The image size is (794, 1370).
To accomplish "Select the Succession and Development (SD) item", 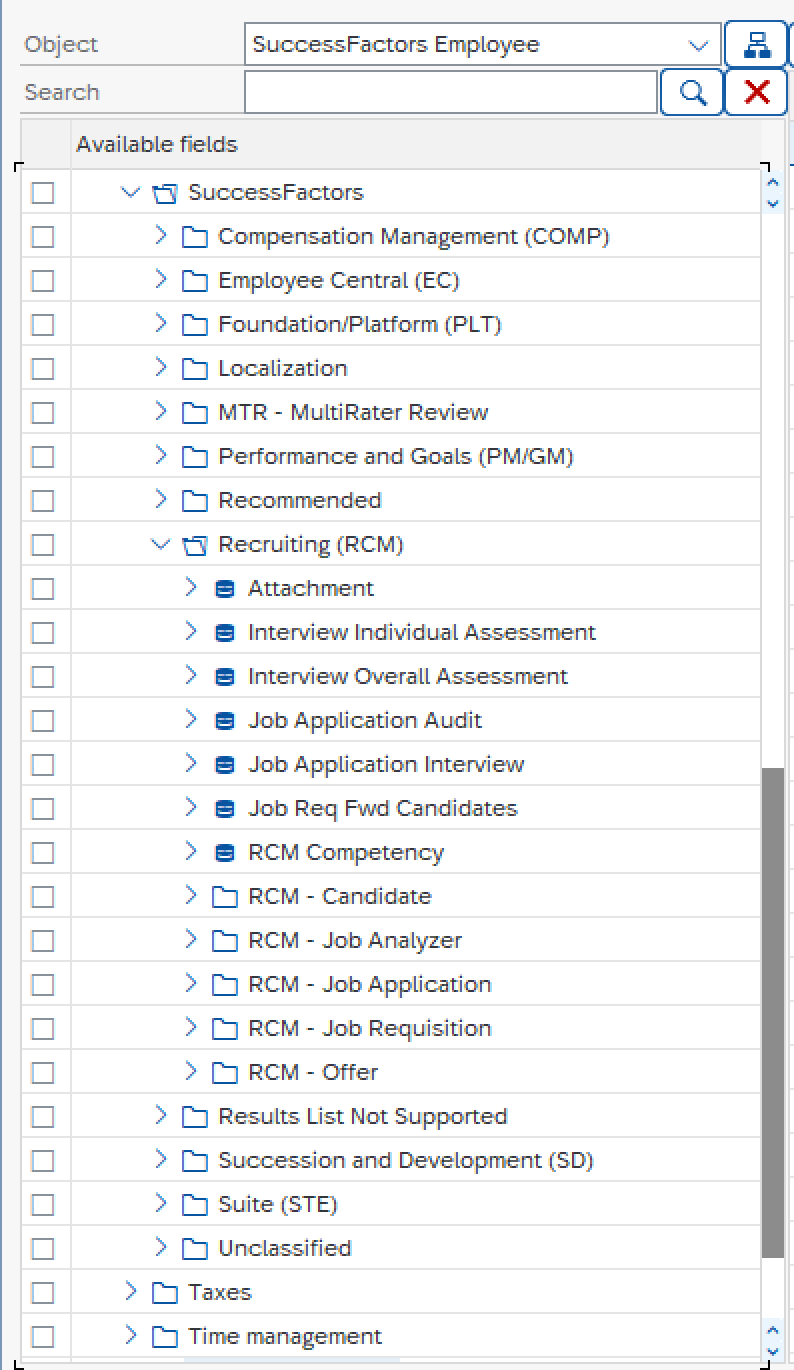I will click(406, 1161).
